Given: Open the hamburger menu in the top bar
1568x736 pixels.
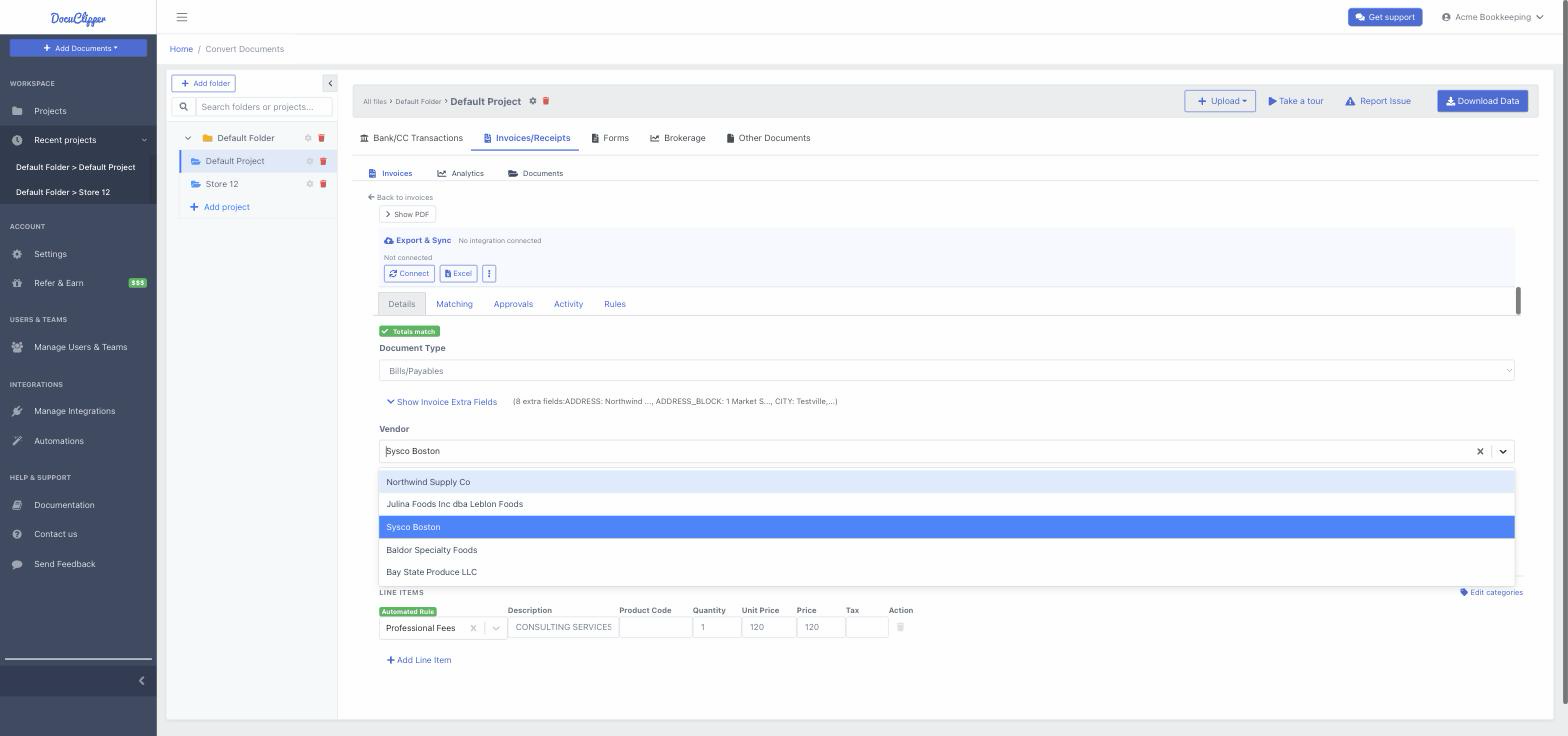Looking at the screenshot, I should [x=182, y=17].
